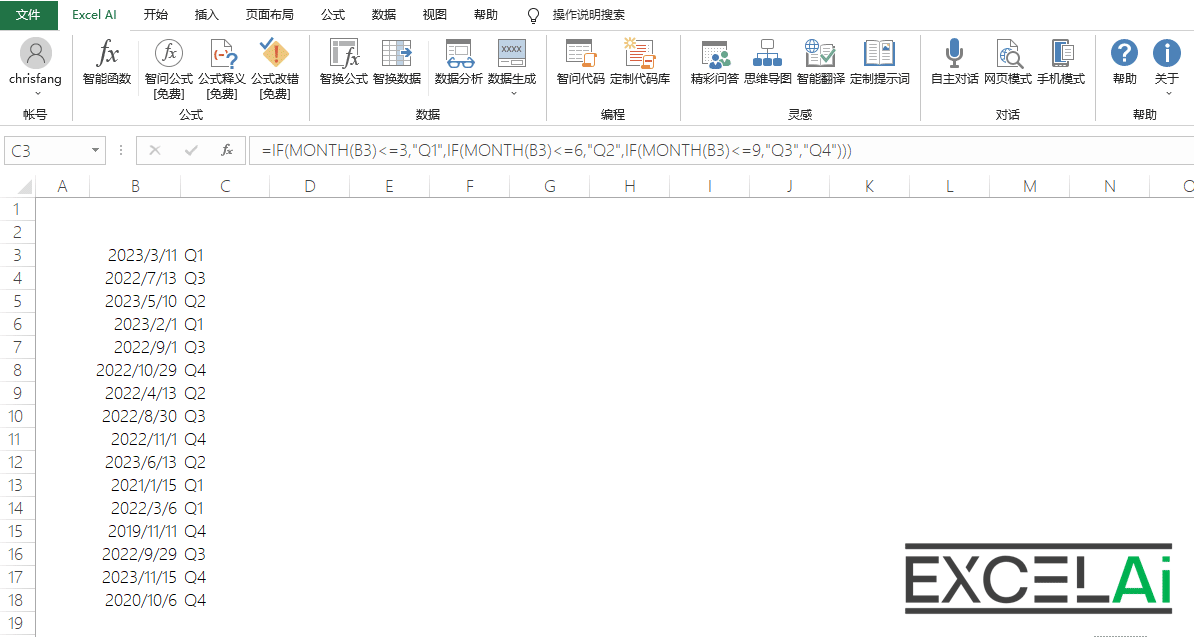Switch to the 页面布局 ribbon tab
Viewport: 1194px width, 637px height.
pos(270,15)
